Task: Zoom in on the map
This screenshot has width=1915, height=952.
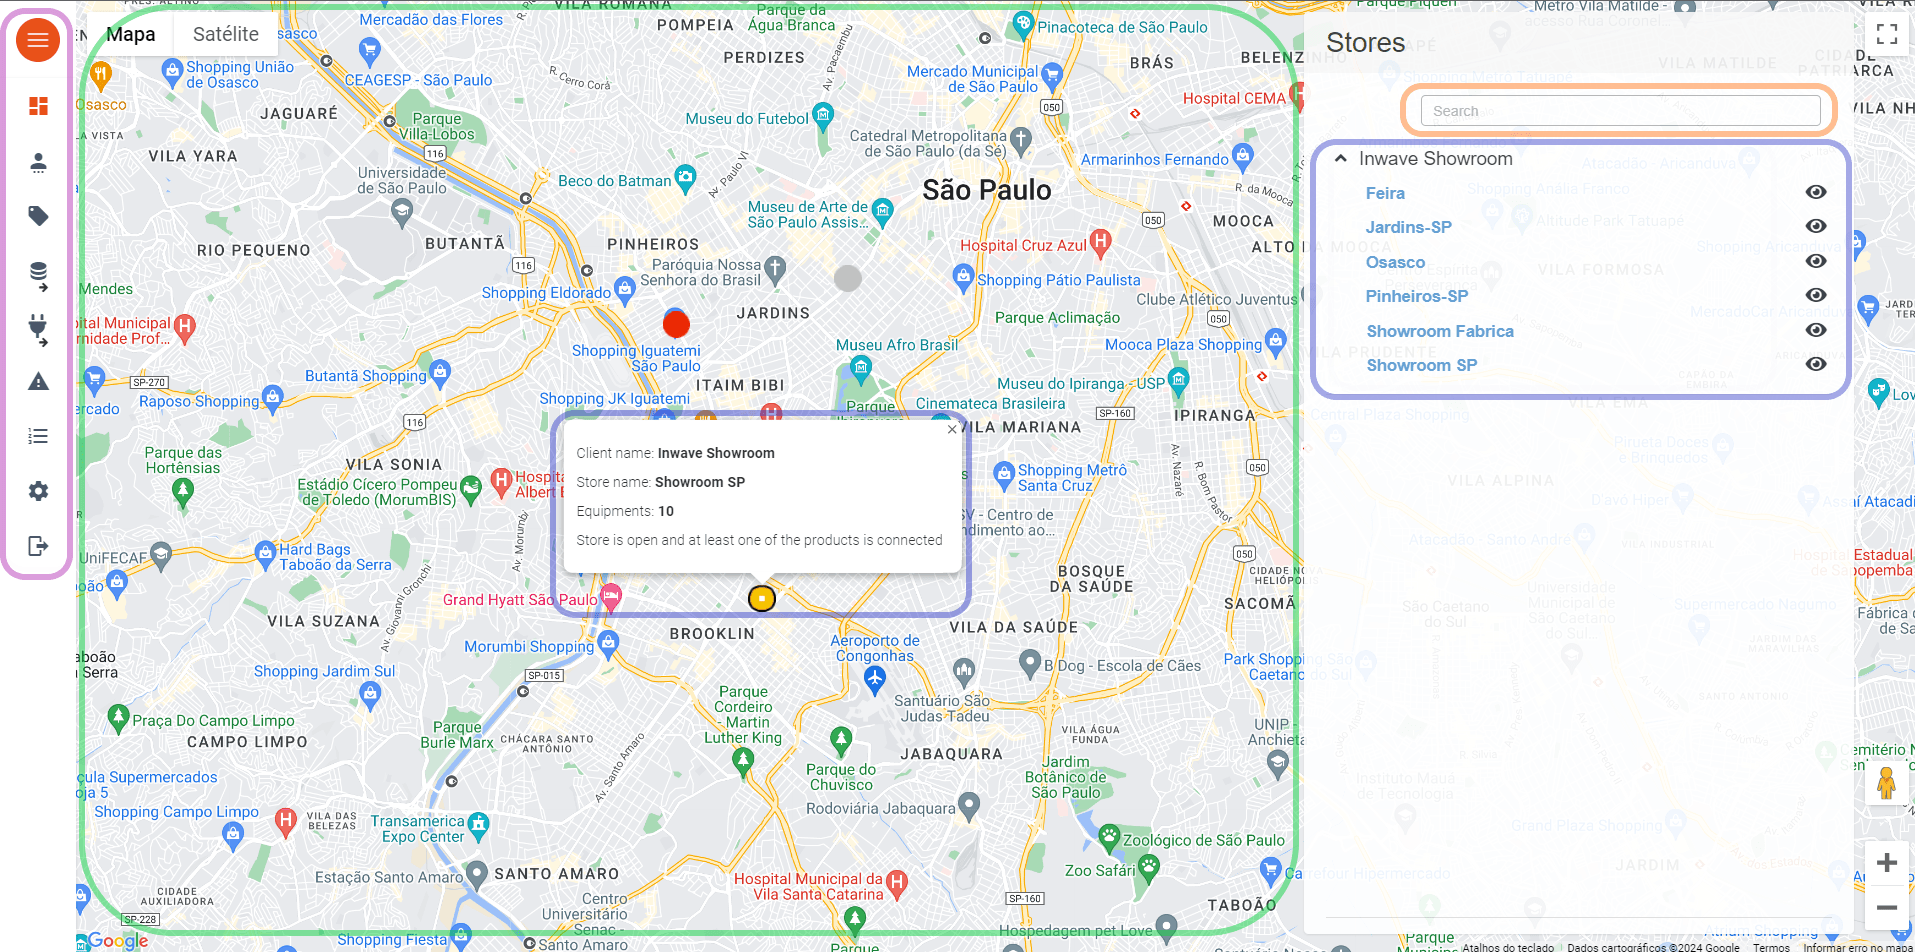Action: [1887, 862]
